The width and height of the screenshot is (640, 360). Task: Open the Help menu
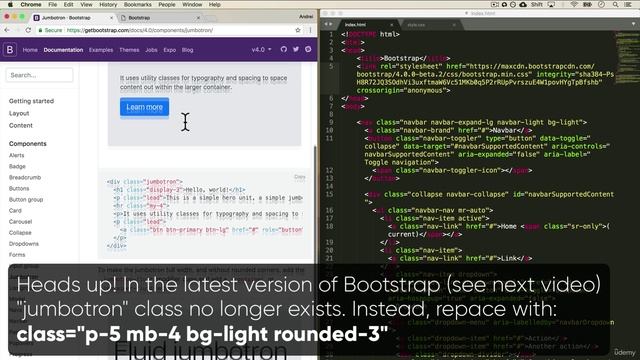215,4
